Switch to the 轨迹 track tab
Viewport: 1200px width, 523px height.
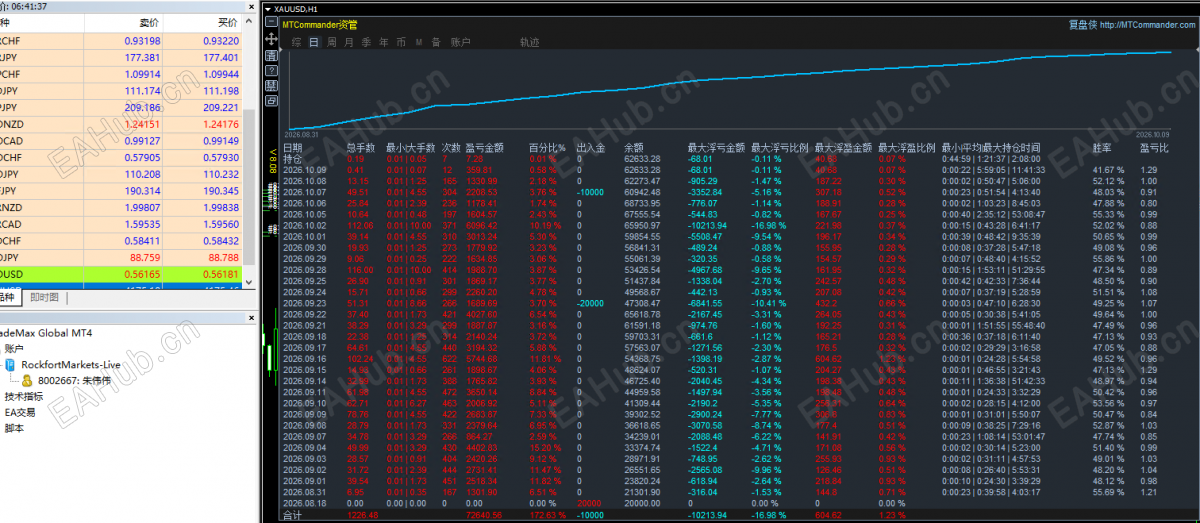click(x=529, y=42)
